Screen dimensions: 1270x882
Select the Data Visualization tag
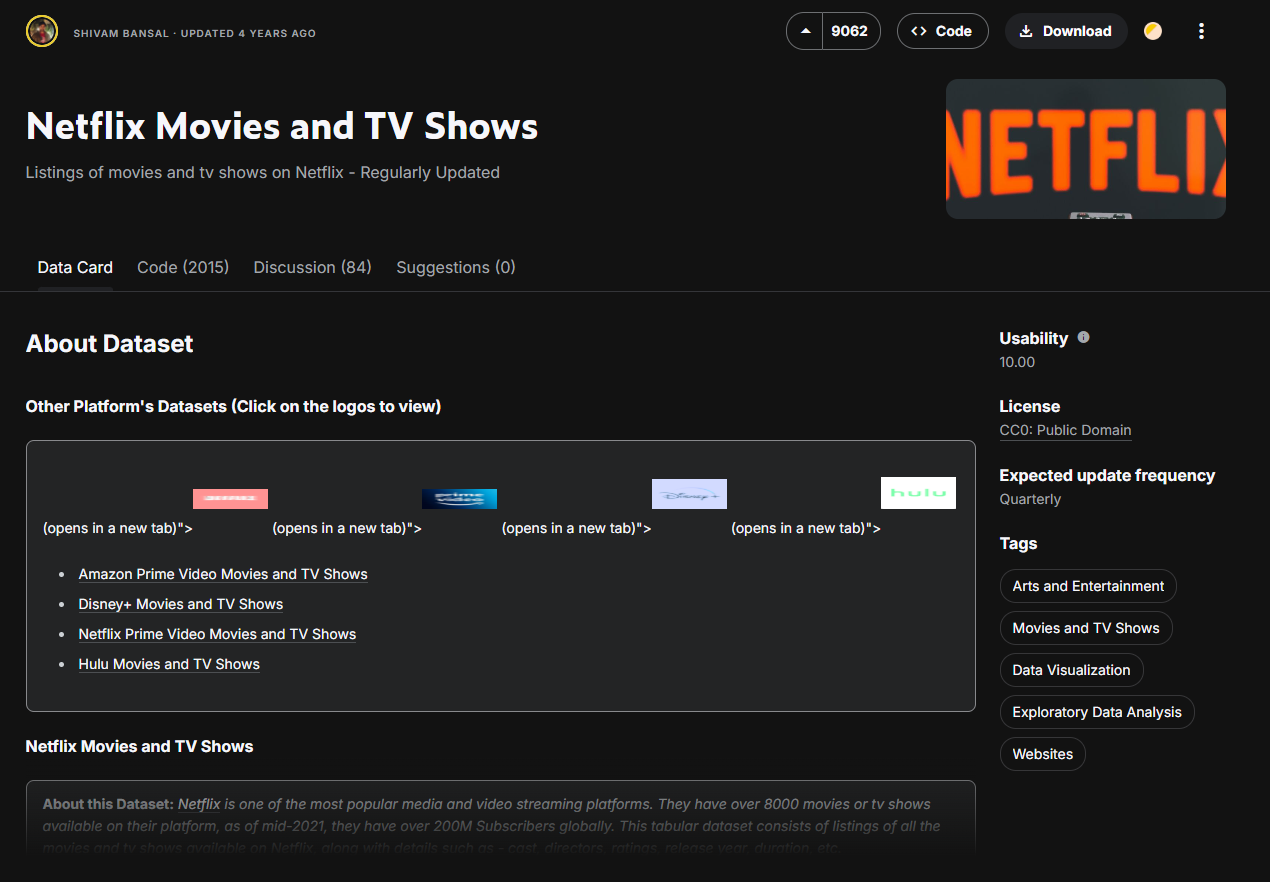(x=1071, y=670)
